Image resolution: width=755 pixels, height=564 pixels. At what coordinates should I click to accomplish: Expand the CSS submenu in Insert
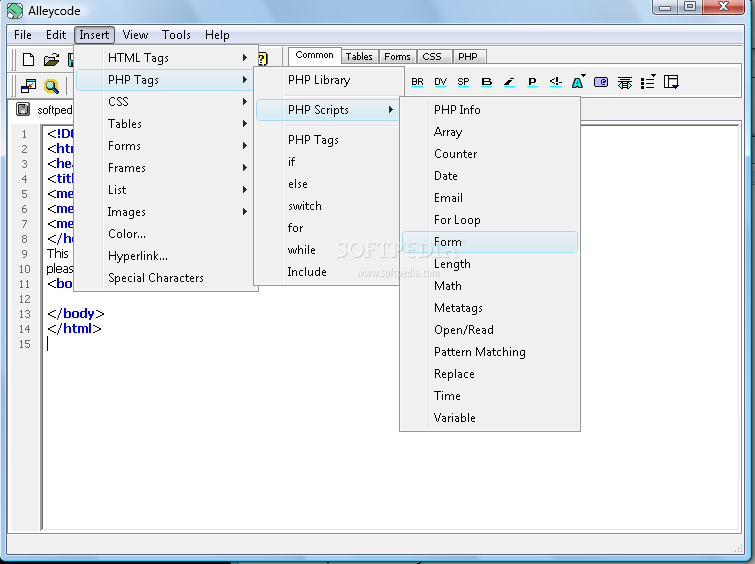(164, 102)
